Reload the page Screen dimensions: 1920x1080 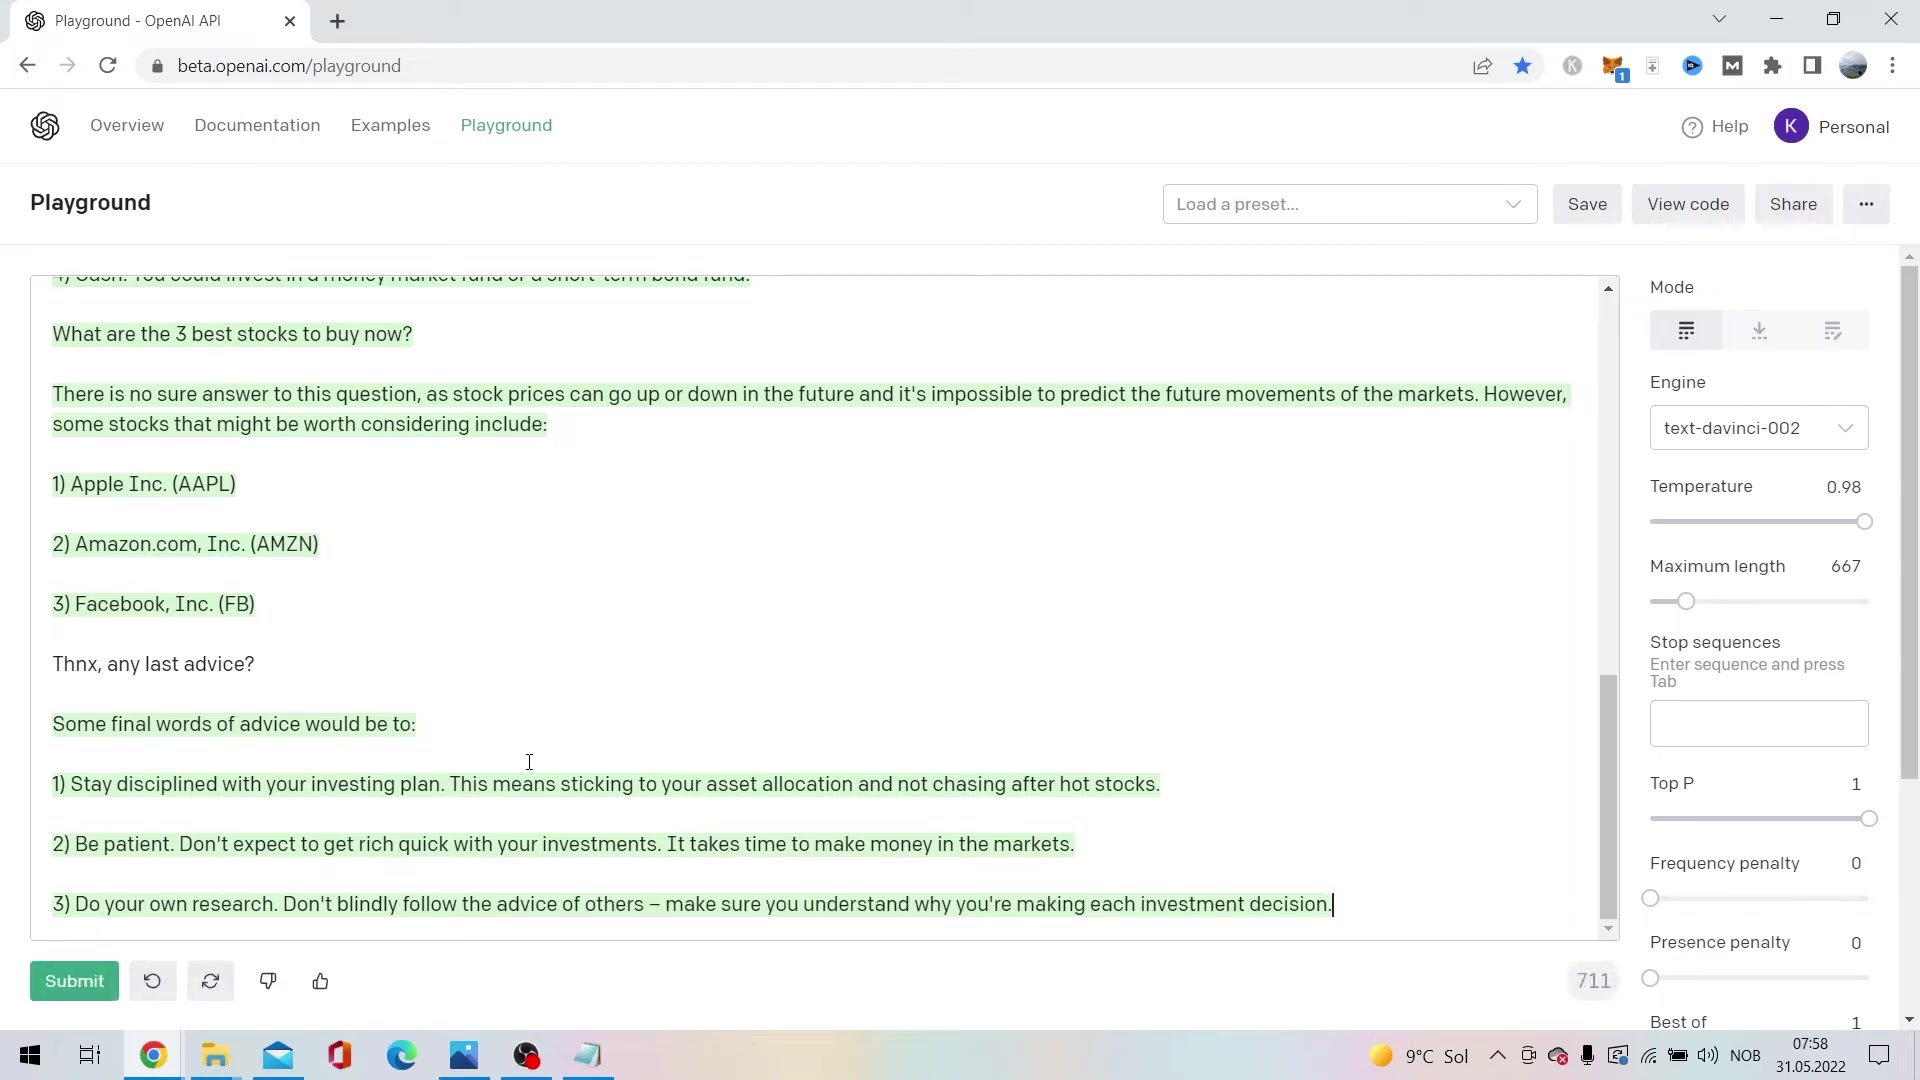click(x=108, y=66)
